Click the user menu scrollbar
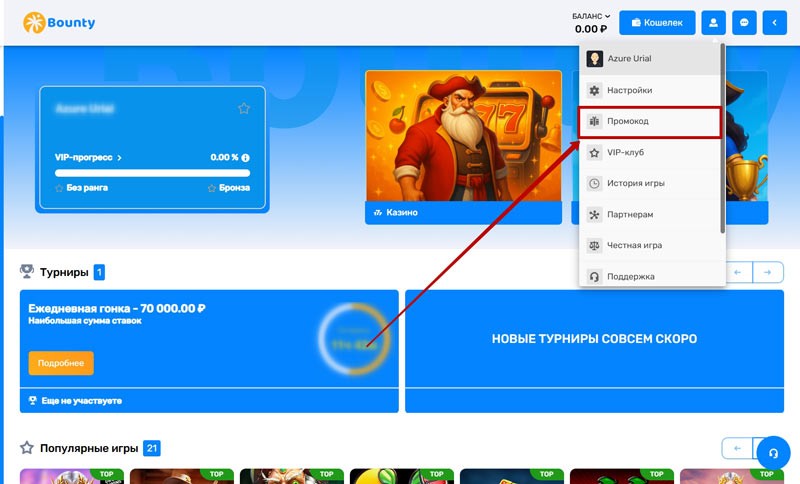The width and height of the screenshot is (800, 484). tap(722, 140)
